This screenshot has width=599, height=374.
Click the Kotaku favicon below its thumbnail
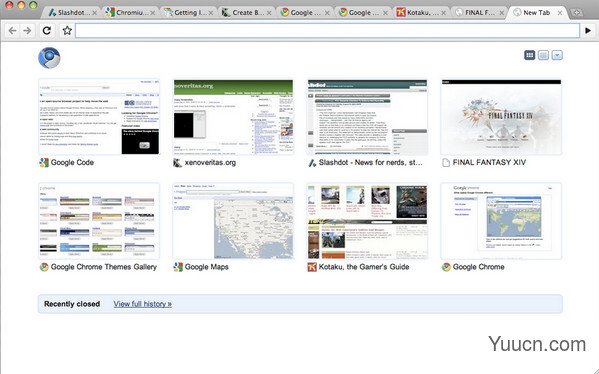click(312, 267)
